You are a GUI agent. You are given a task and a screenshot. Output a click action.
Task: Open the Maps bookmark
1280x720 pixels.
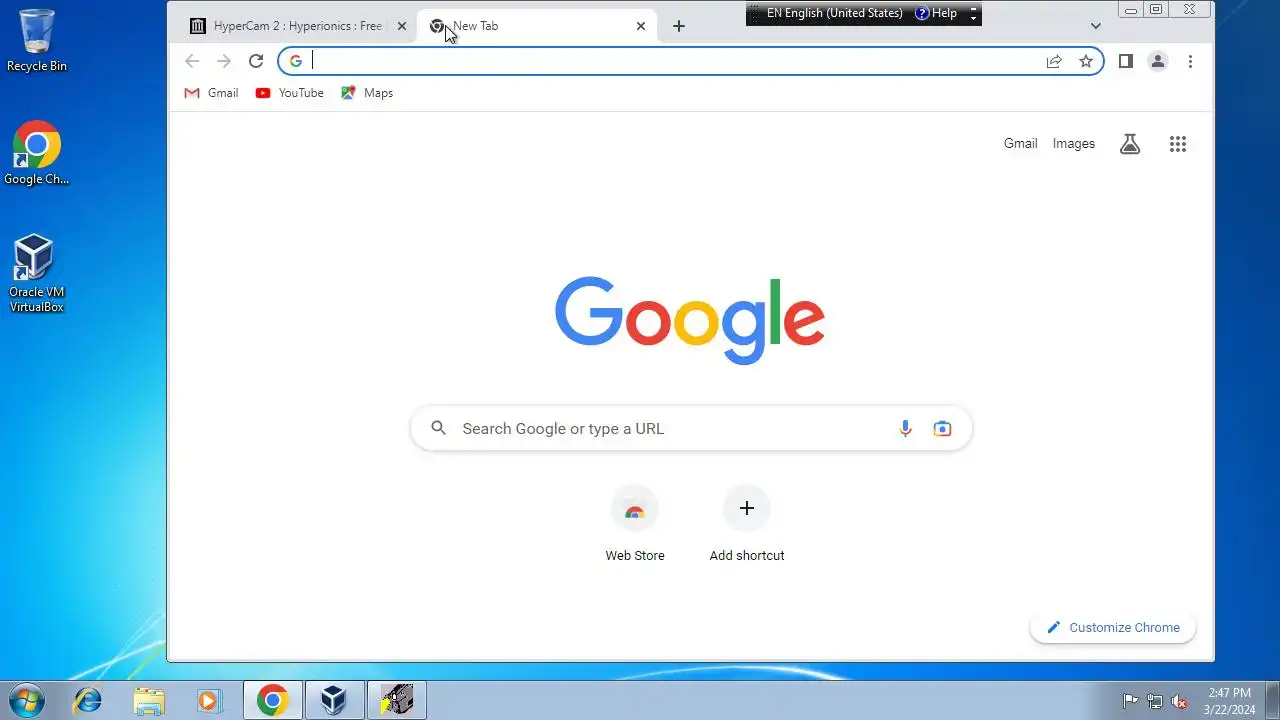pyautogui.click(x=367, y=93)
